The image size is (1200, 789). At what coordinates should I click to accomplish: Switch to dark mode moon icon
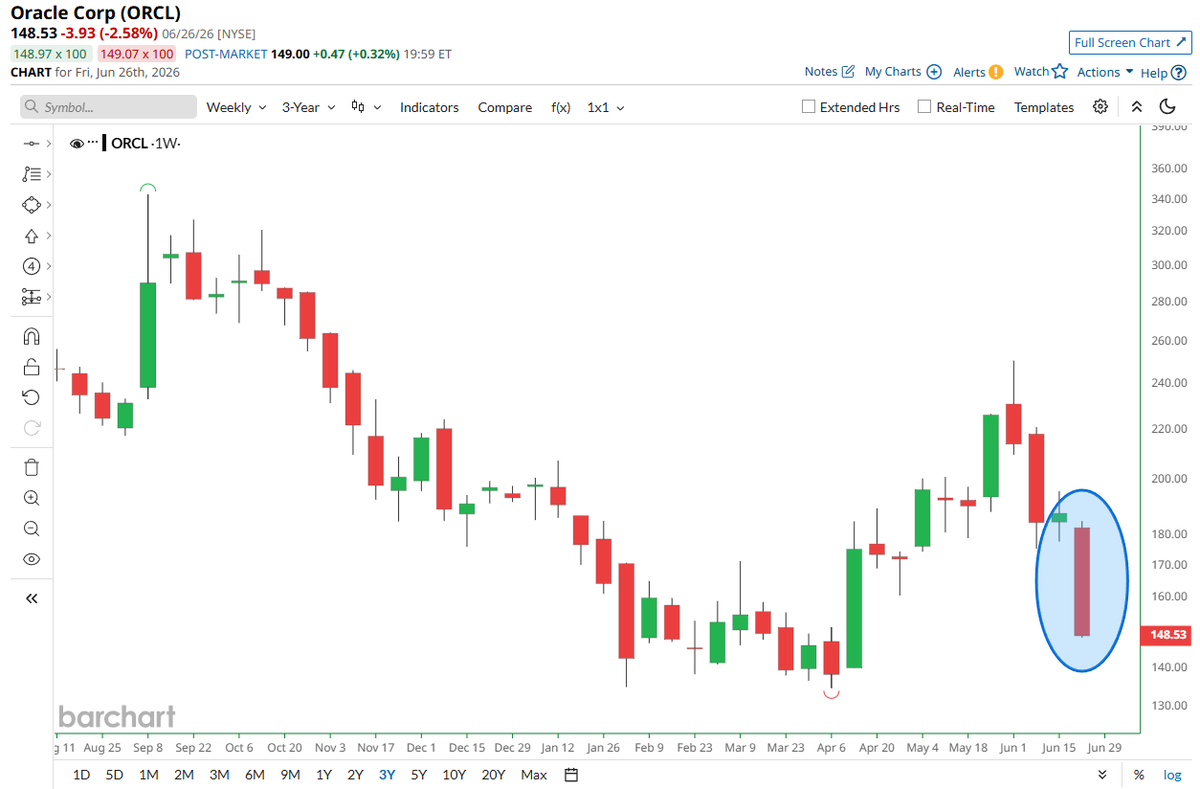[x=1167, y=107]
